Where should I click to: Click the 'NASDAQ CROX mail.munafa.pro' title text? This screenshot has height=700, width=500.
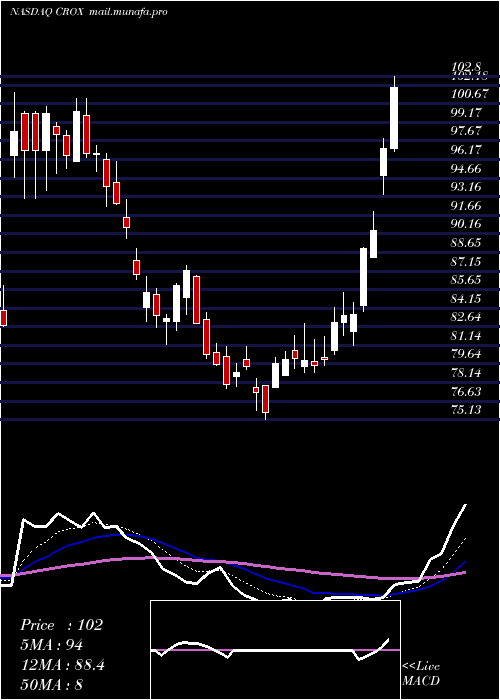point(88,12)
